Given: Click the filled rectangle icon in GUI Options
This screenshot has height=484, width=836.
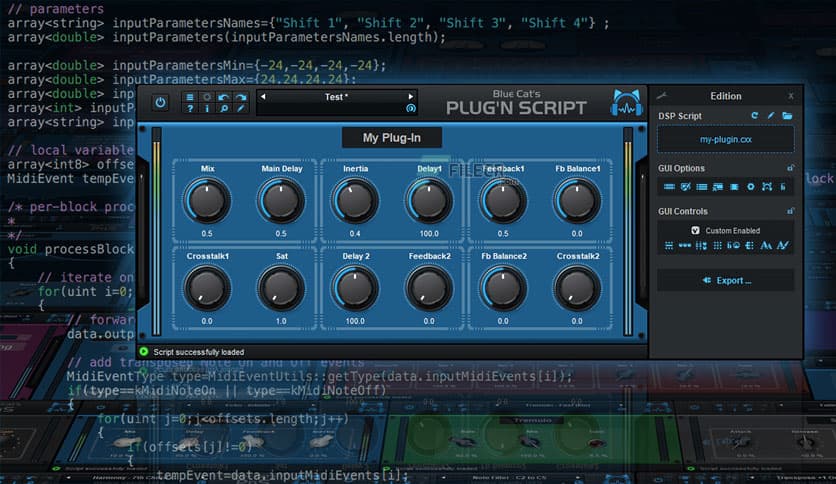Looking at the screenshot, I should tap(734, 187).
